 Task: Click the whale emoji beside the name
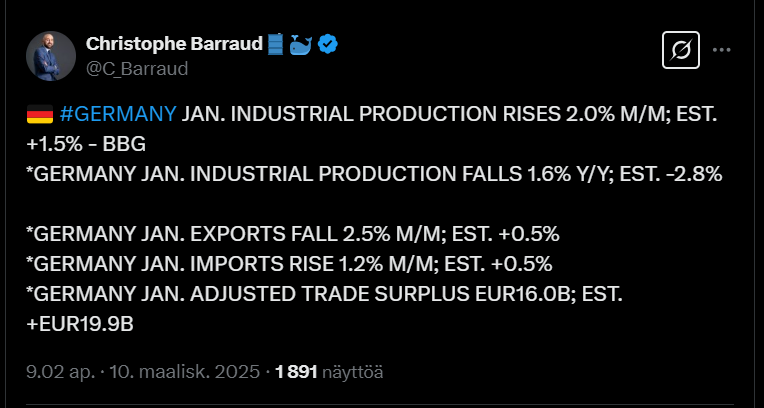[x=301, y=44]
